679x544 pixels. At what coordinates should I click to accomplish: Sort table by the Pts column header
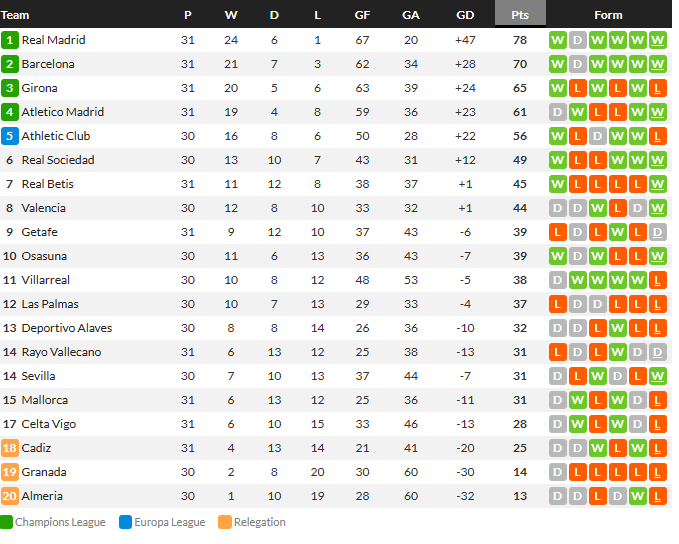click(x=520, y=15)
